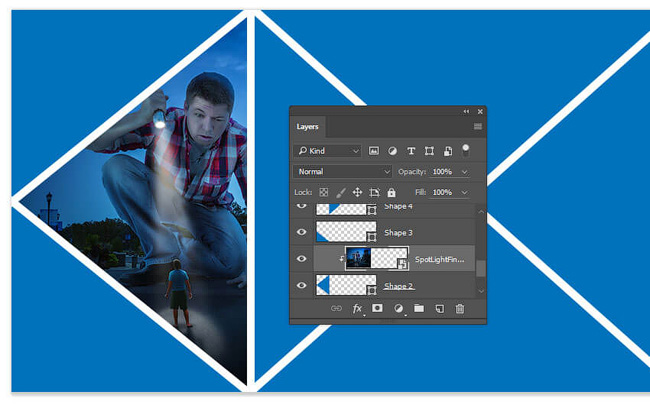This screenshot has width=650, height=408.
Task: Select Shape 4 layer name
Action: pos(398,206)
